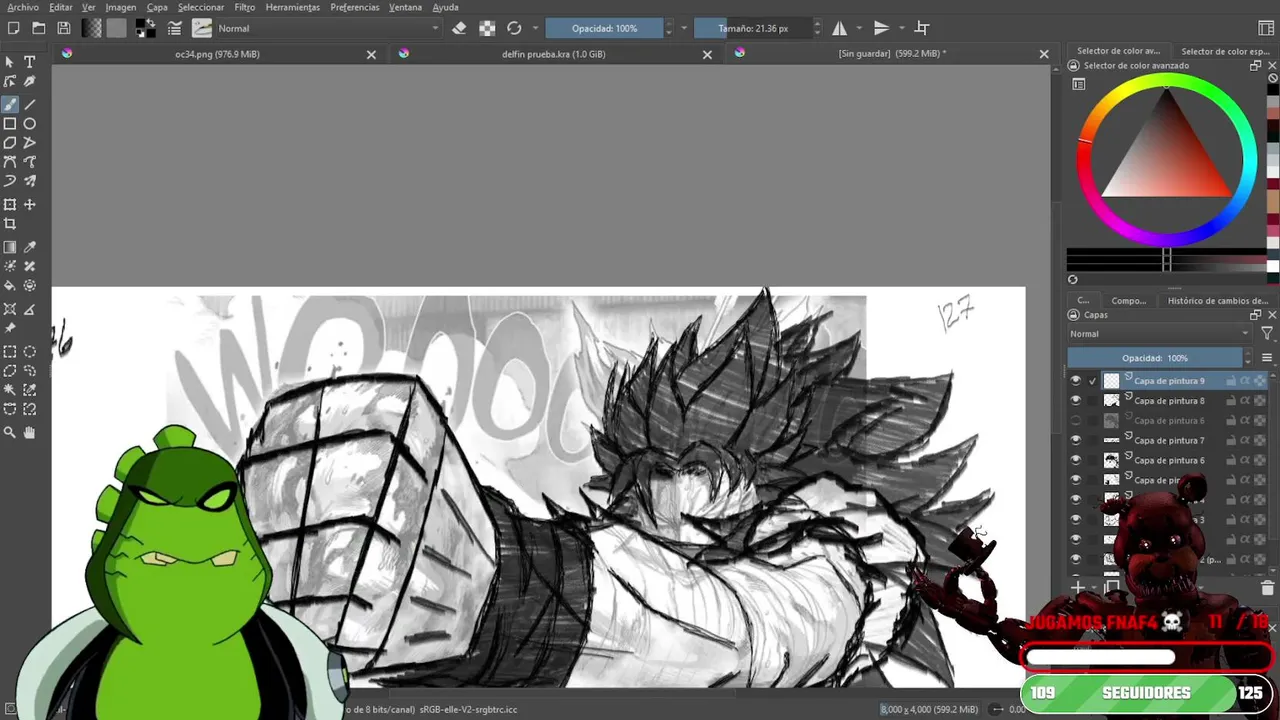Flip canvas horizontally mirror icon

click(x=840, y=28)
